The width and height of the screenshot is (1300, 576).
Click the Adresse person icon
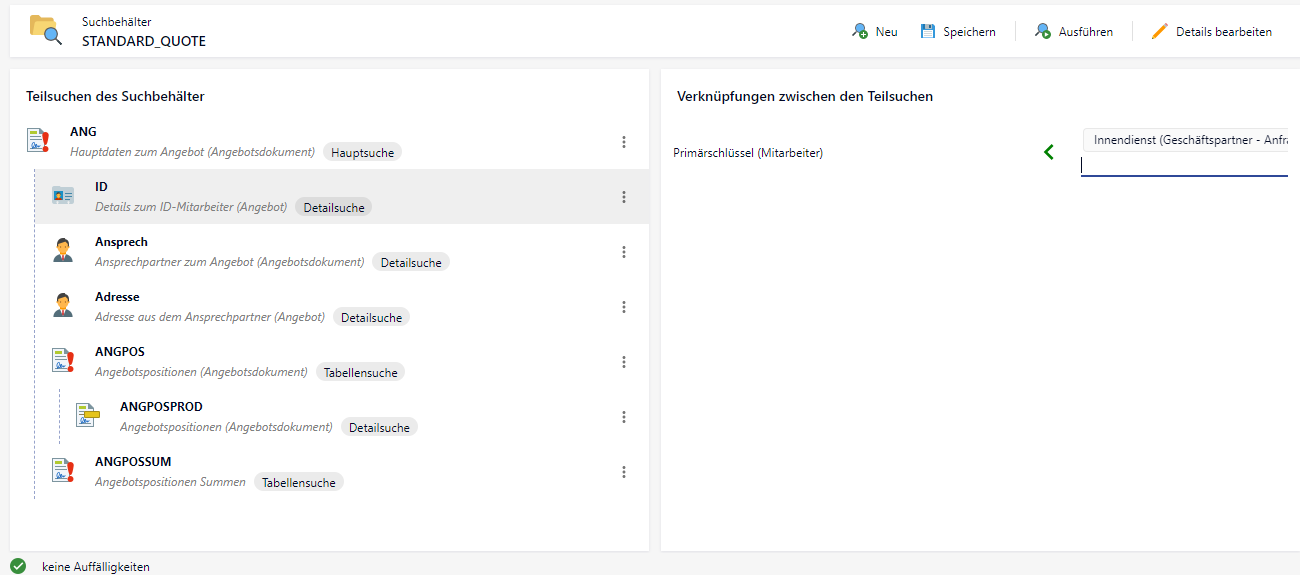tap(63, 306)
